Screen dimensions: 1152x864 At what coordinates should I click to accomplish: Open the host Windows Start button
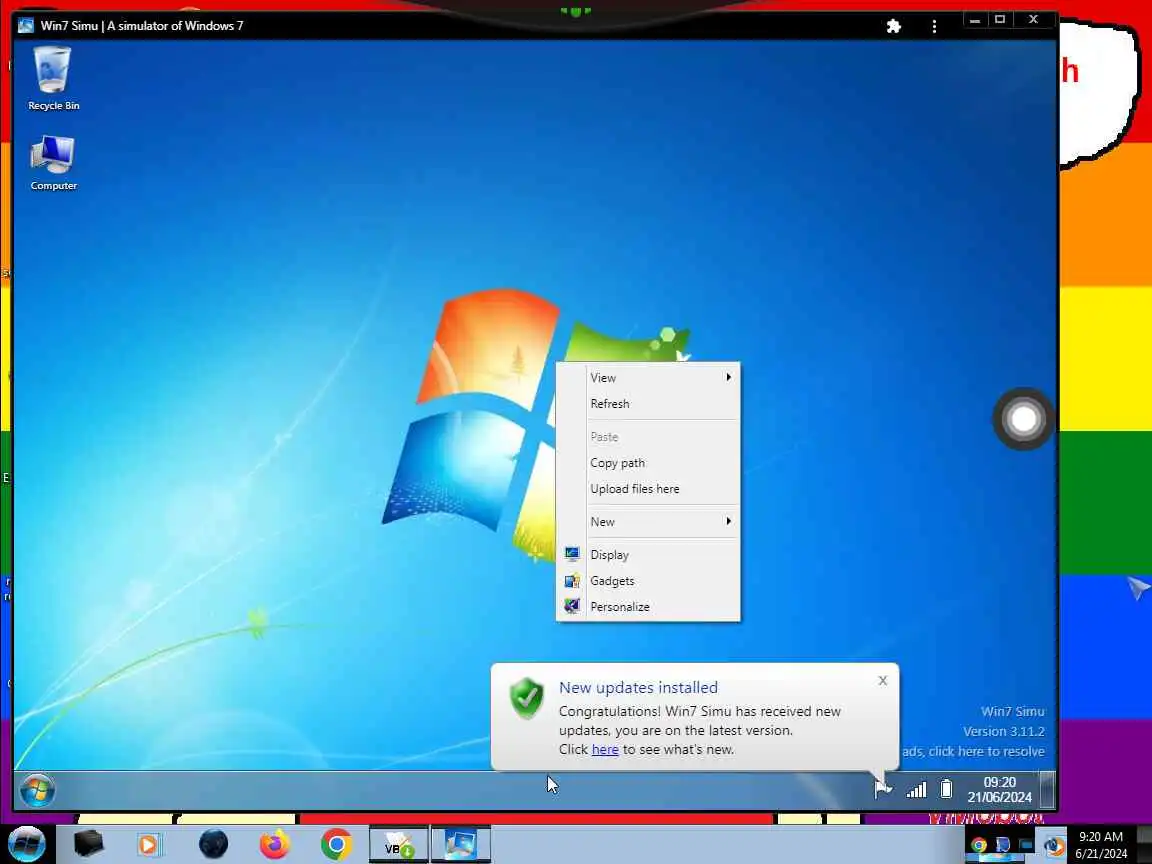[x=26, y=844]
